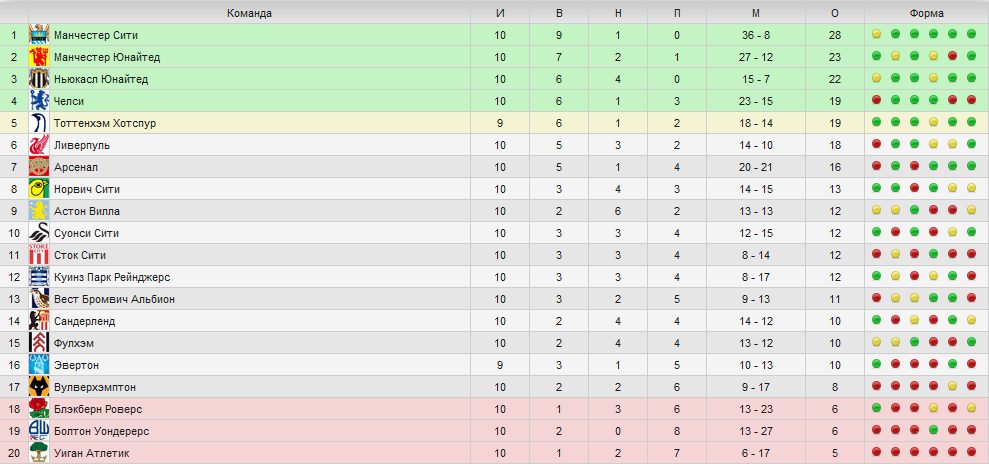Open the Эвертон team link
The image size is (989, 464).
(76, 366)
